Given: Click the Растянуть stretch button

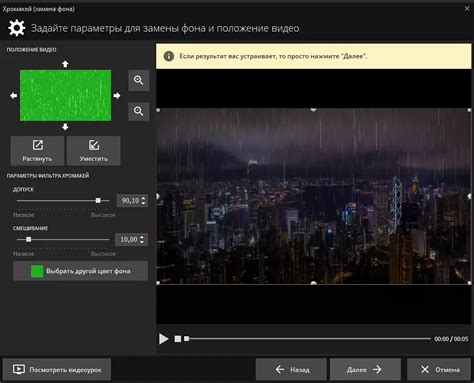Looking at the screenshot, I should (x=37, y=151).
